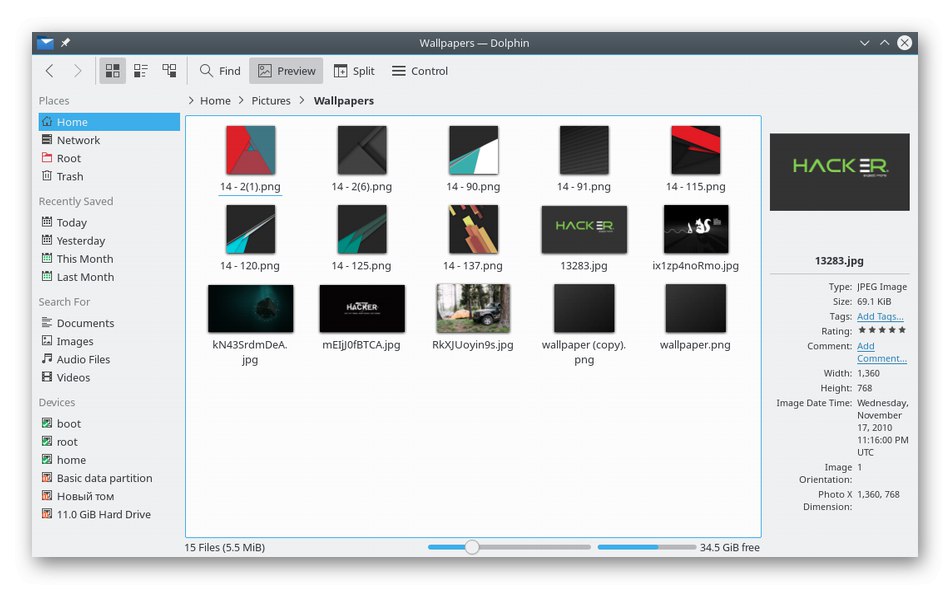Click the title bar down-chevron button

[x=865, y=43]
